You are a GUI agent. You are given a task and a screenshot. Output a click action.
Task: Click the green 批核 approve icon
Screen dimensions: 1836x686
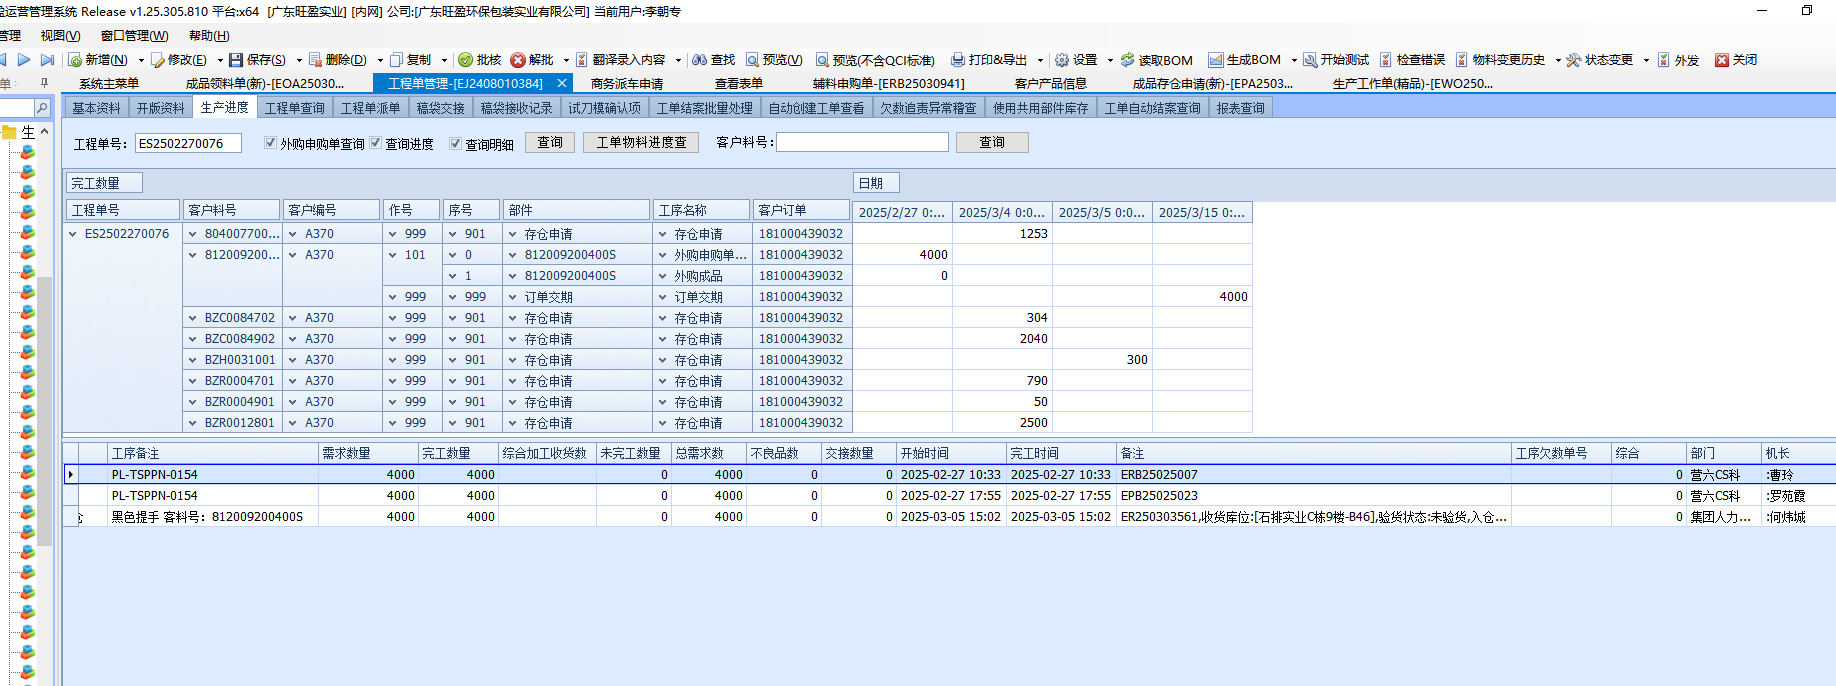(465, 60)
